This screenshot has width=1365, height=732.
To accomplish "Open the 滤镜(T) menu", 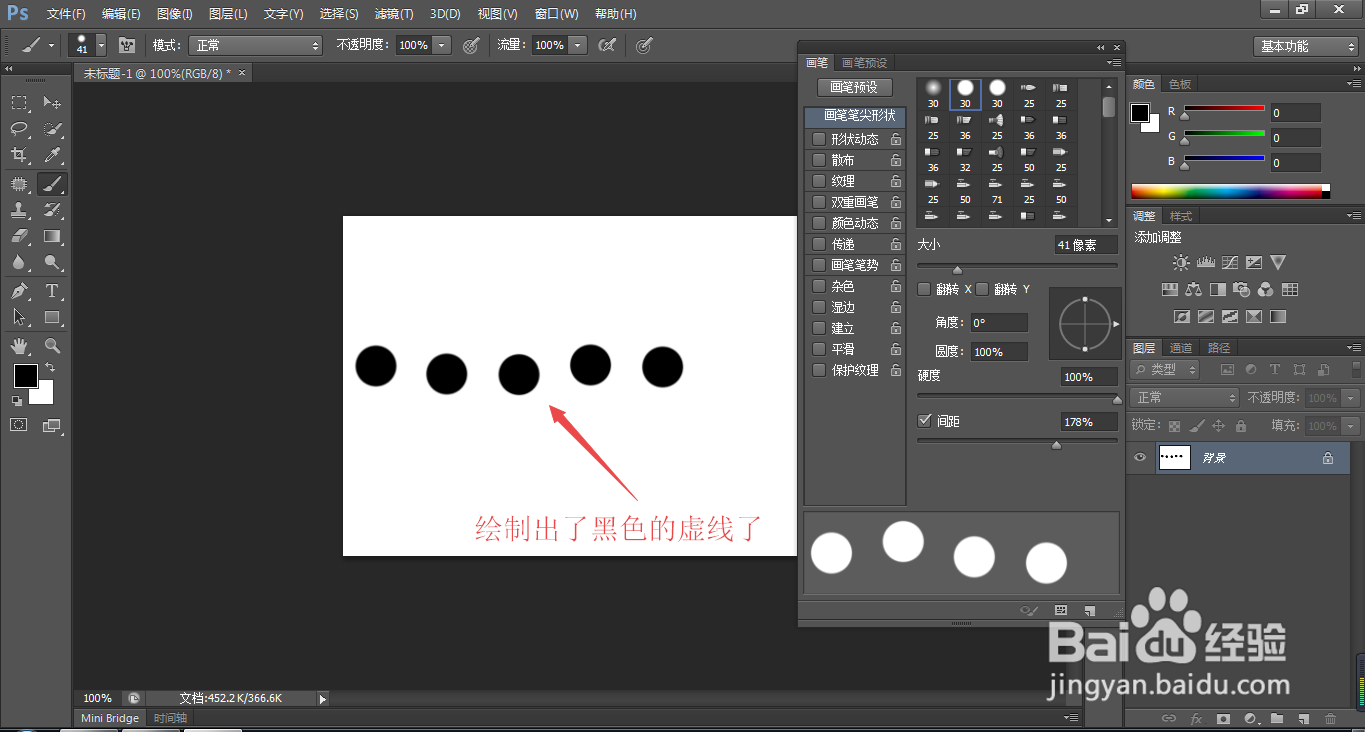I will pos(394,14).
